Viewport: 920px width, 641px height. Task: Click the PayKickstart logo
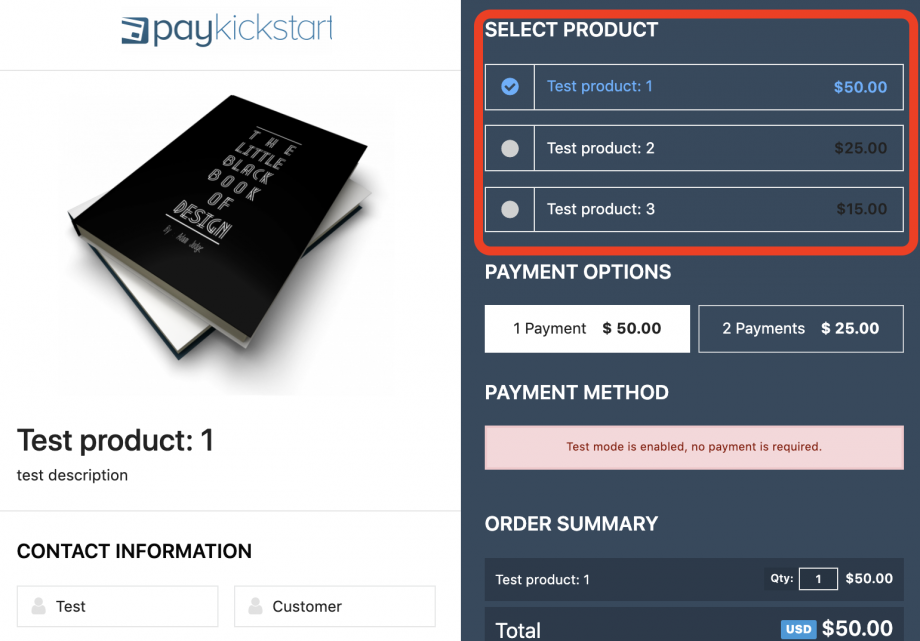[226, 30]
